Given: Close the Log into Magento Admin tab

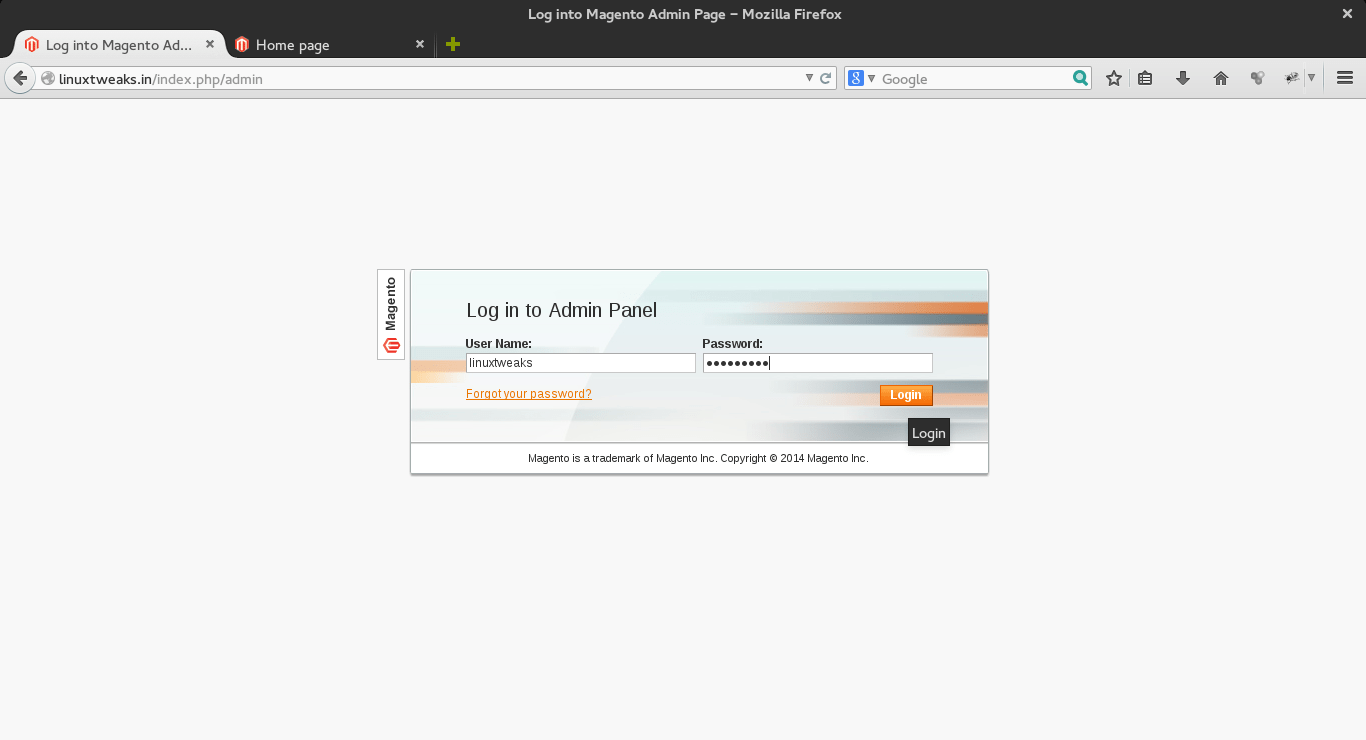Looking at the screenshot, I should [210, 44].
